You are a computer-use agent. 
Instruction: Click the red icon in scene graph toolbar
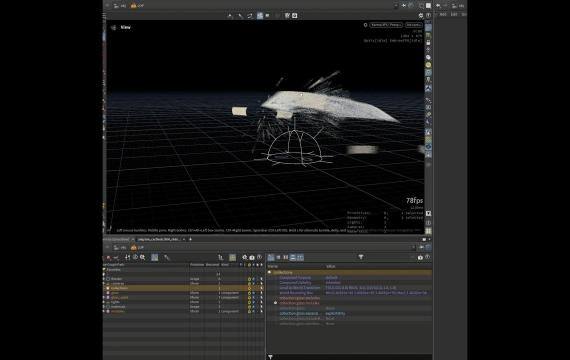pos(109,257)
